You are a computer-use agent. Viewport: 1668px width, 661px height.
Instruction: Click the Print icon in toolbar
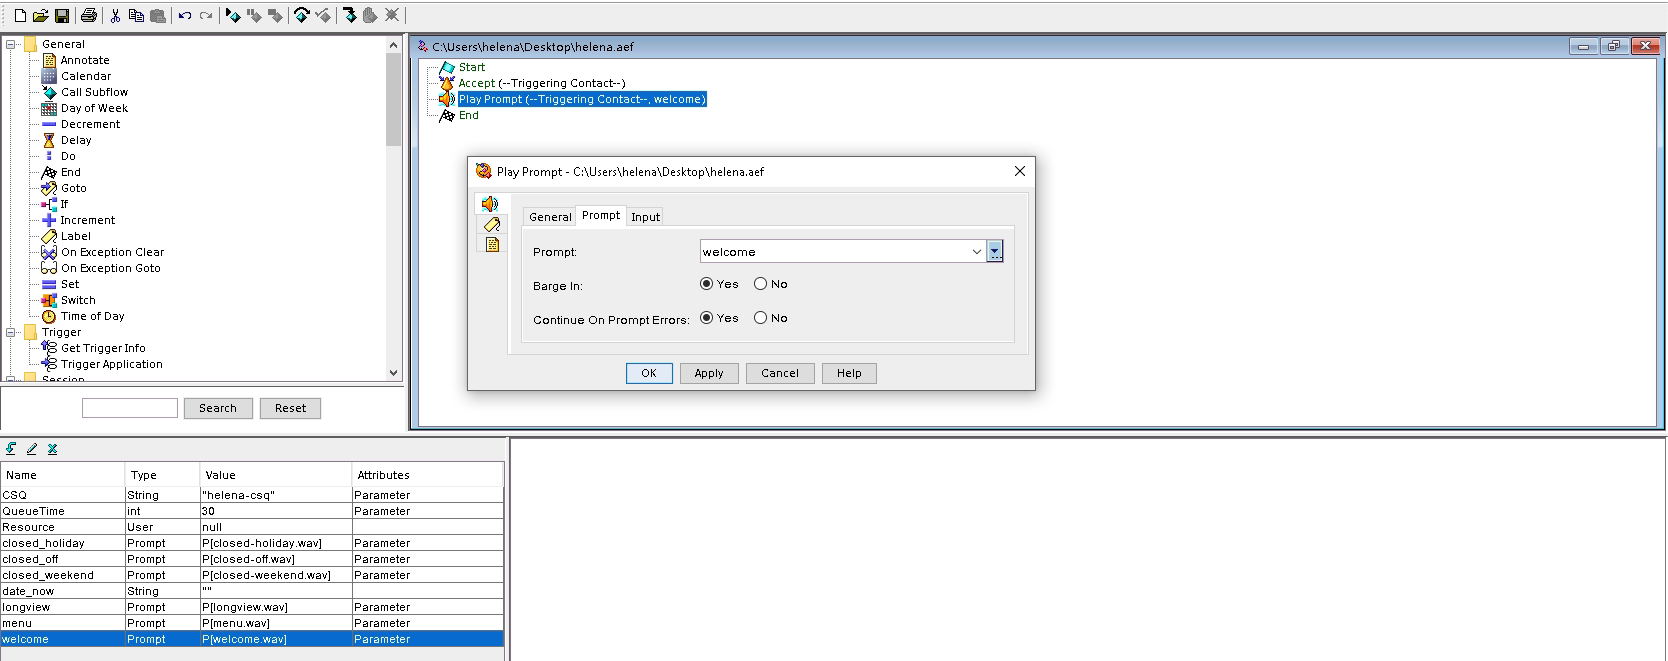pyautogui.click(x=89, y=16)
